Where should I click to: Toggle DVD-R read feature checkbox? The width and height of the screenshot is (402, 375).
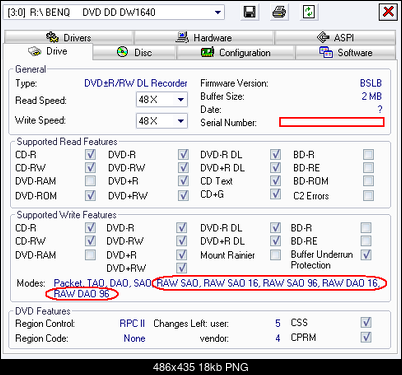pos(183,154)
